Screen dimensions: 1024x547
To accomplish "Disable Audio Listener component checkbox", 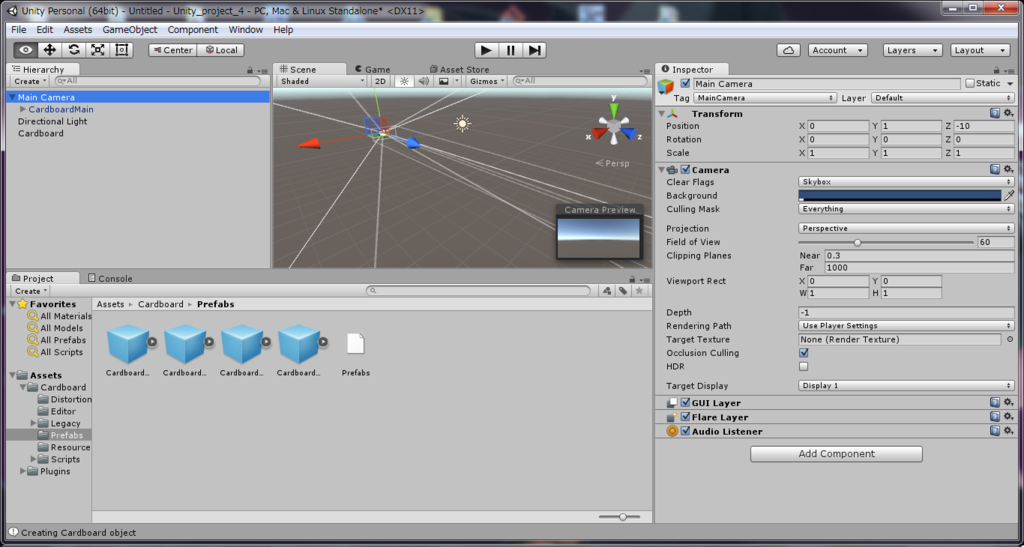I will point(685,431).
